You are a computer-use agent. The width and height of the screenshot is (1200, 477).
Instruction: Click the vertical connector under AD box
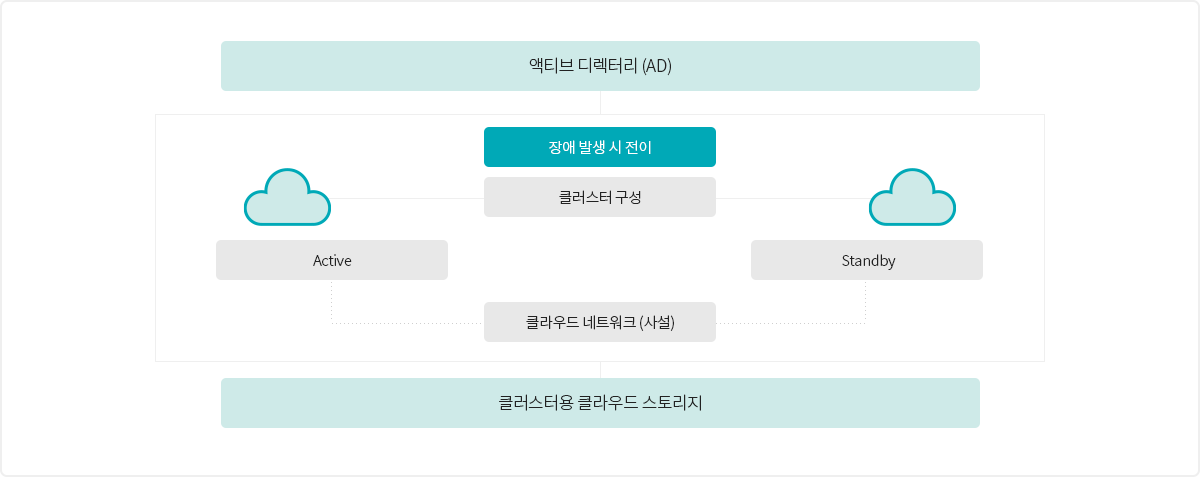600,102
